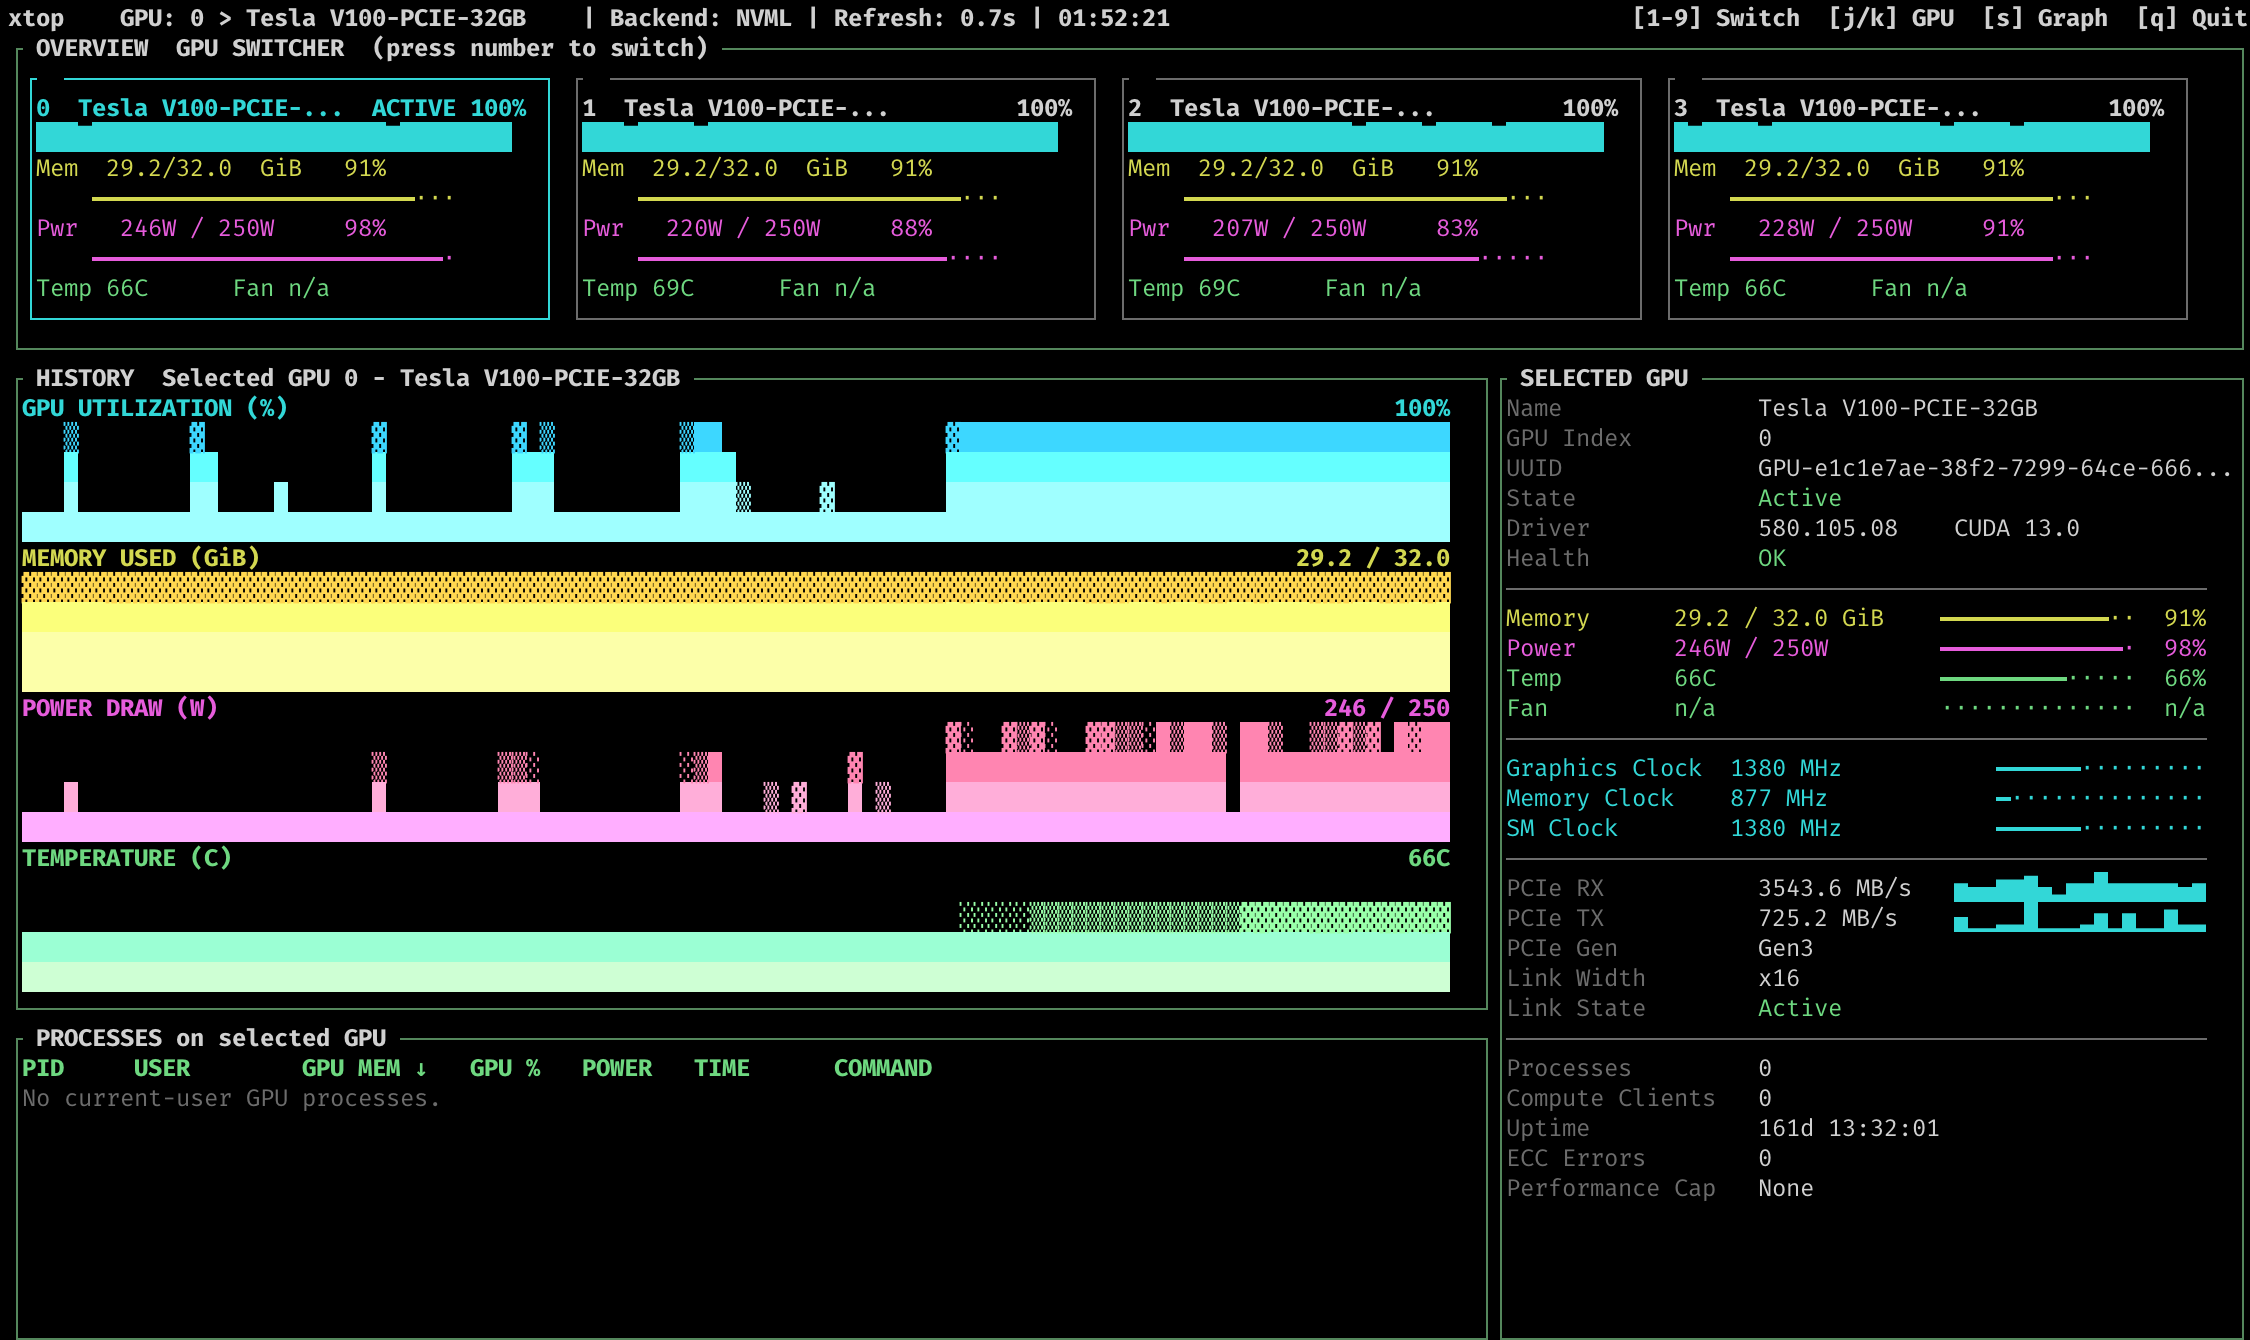Viewport: 2250px width, 1340px height.
Task: Switch to GPU 3 card
Action: point(1928,199)
